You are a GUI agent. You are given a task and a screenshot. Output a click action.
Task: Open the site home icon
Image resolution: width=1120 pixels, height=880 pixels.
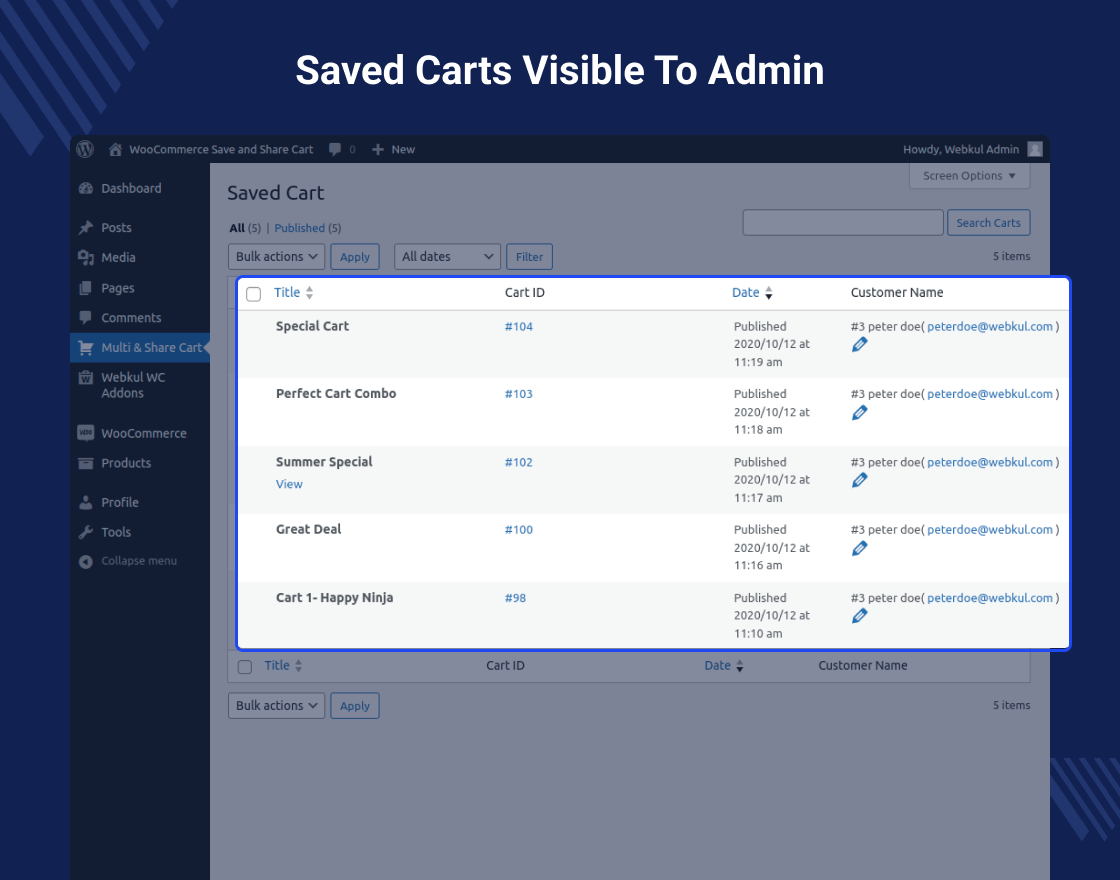pyautogui.click(x=115, y=149)
